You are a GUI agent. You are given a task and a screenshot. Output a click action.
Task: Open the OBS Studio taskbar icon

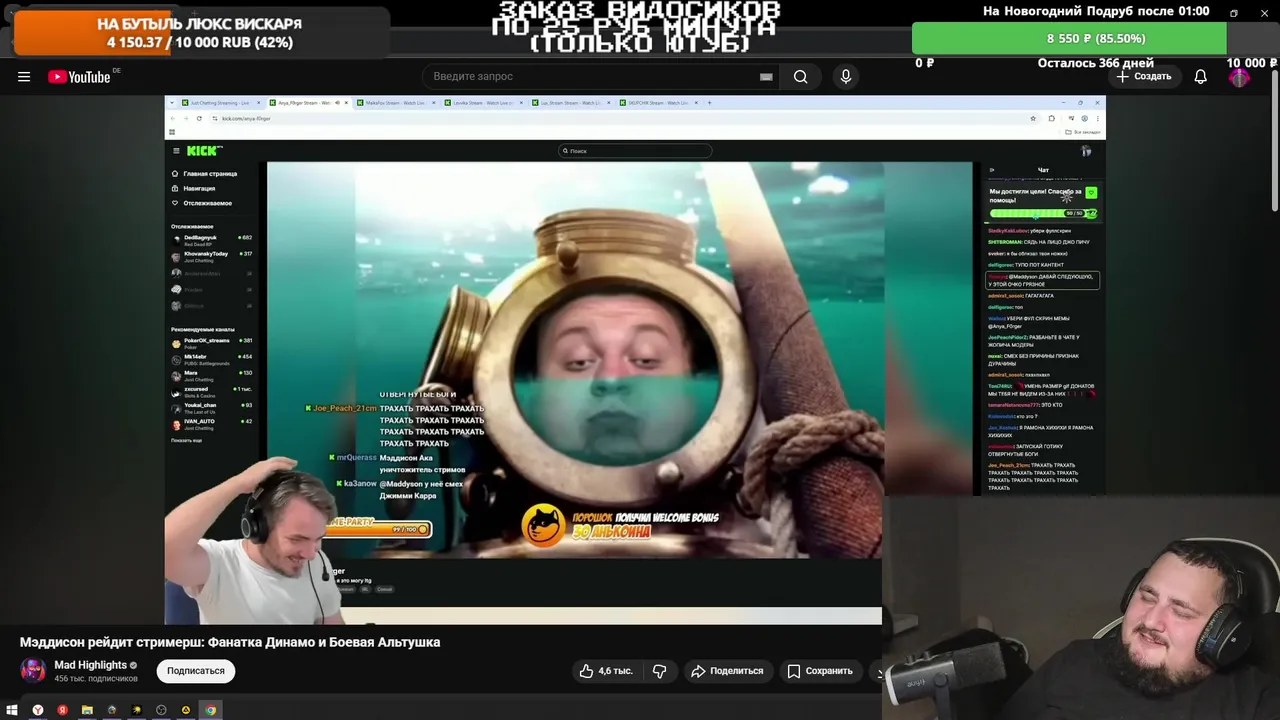[161, 710]
